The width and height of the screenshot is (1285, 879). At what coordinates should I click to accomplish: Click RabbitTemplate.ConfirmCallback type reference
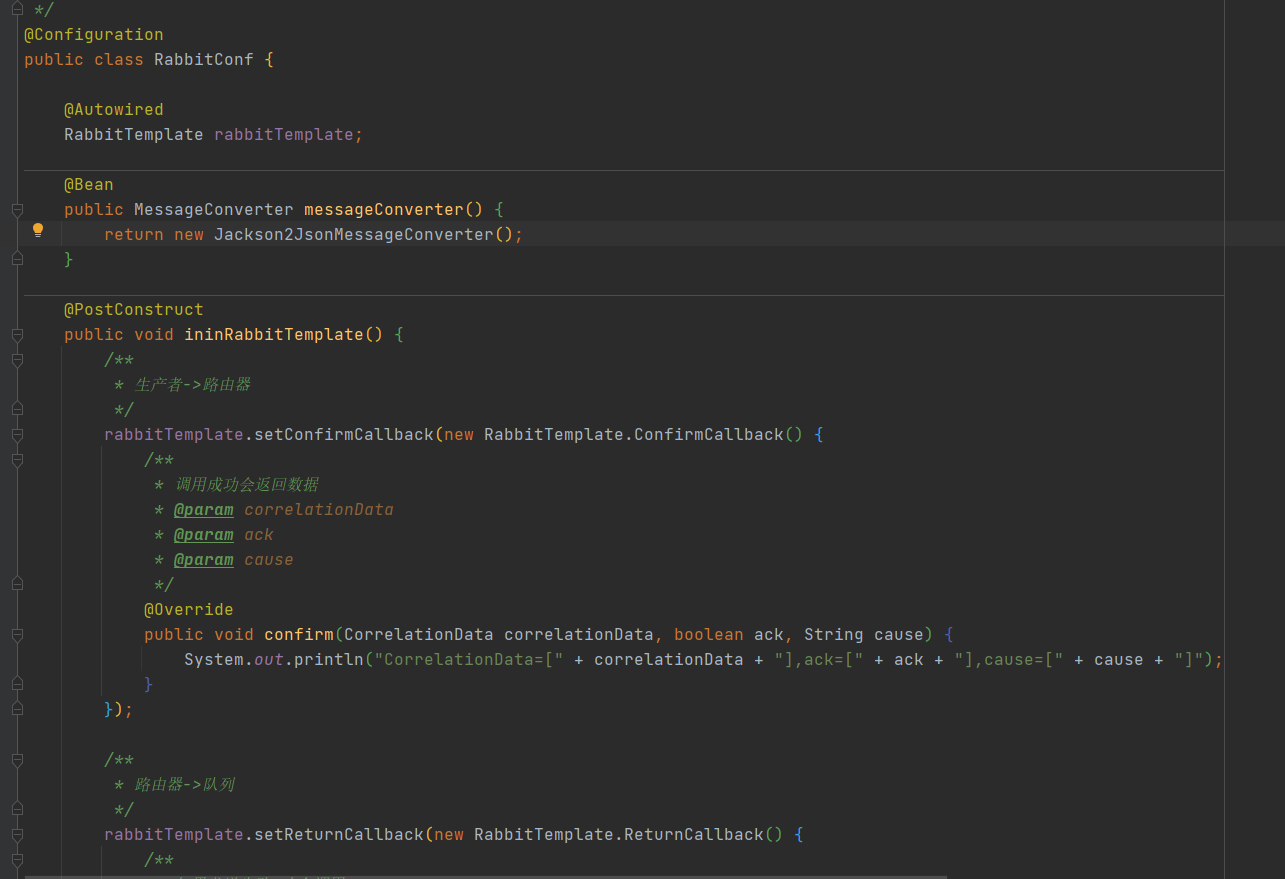coord(634,435)
